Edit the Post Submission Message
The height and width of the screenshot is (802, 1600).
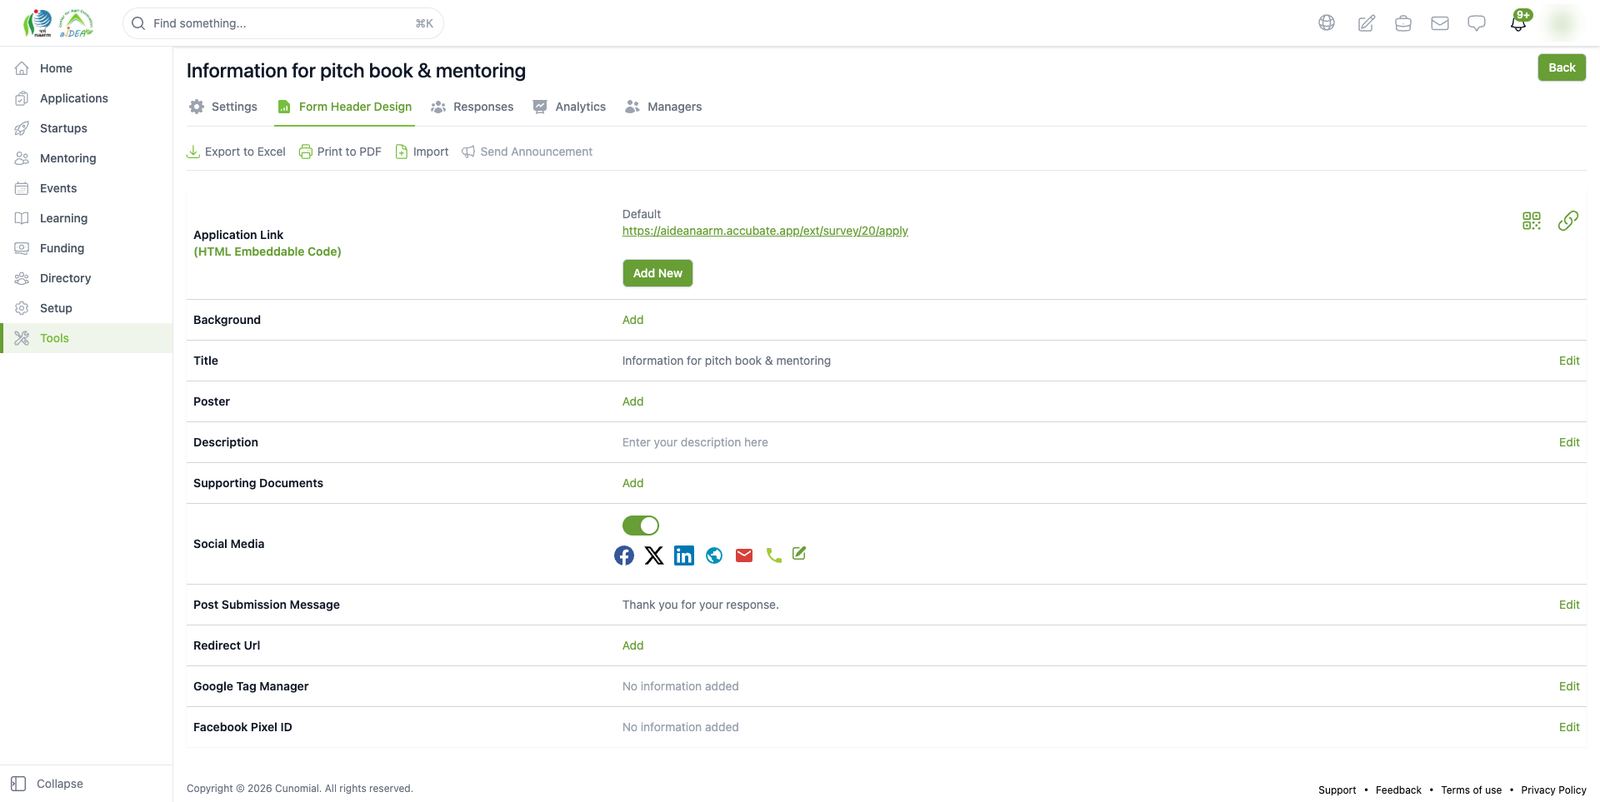[1569, 605]
